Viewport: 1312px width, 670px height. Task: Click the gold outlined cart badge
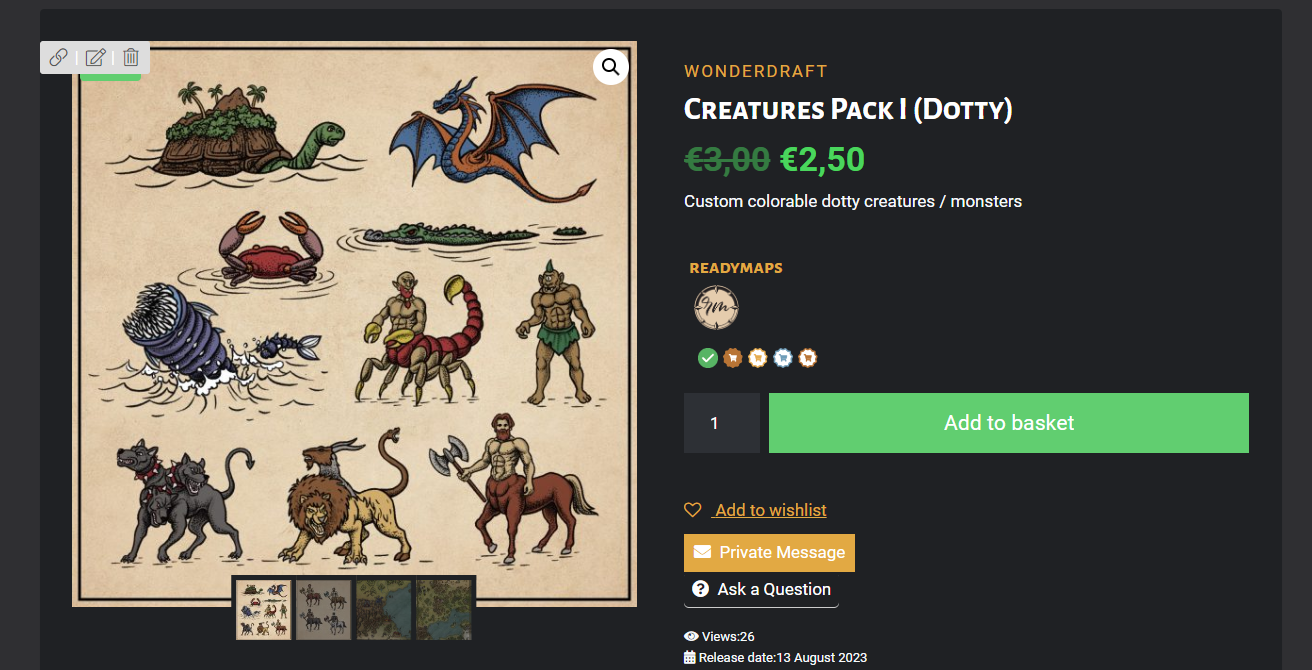(x=758, y=358)
